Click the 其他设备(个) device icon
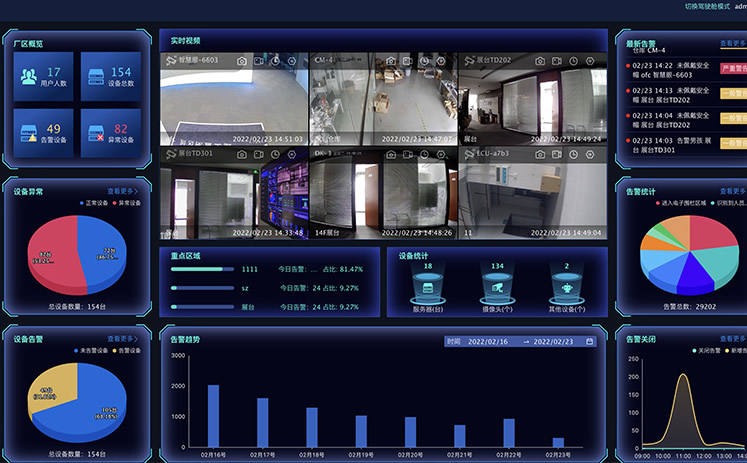The width and height of the screenshot is (747, 463). coord(567,288)
